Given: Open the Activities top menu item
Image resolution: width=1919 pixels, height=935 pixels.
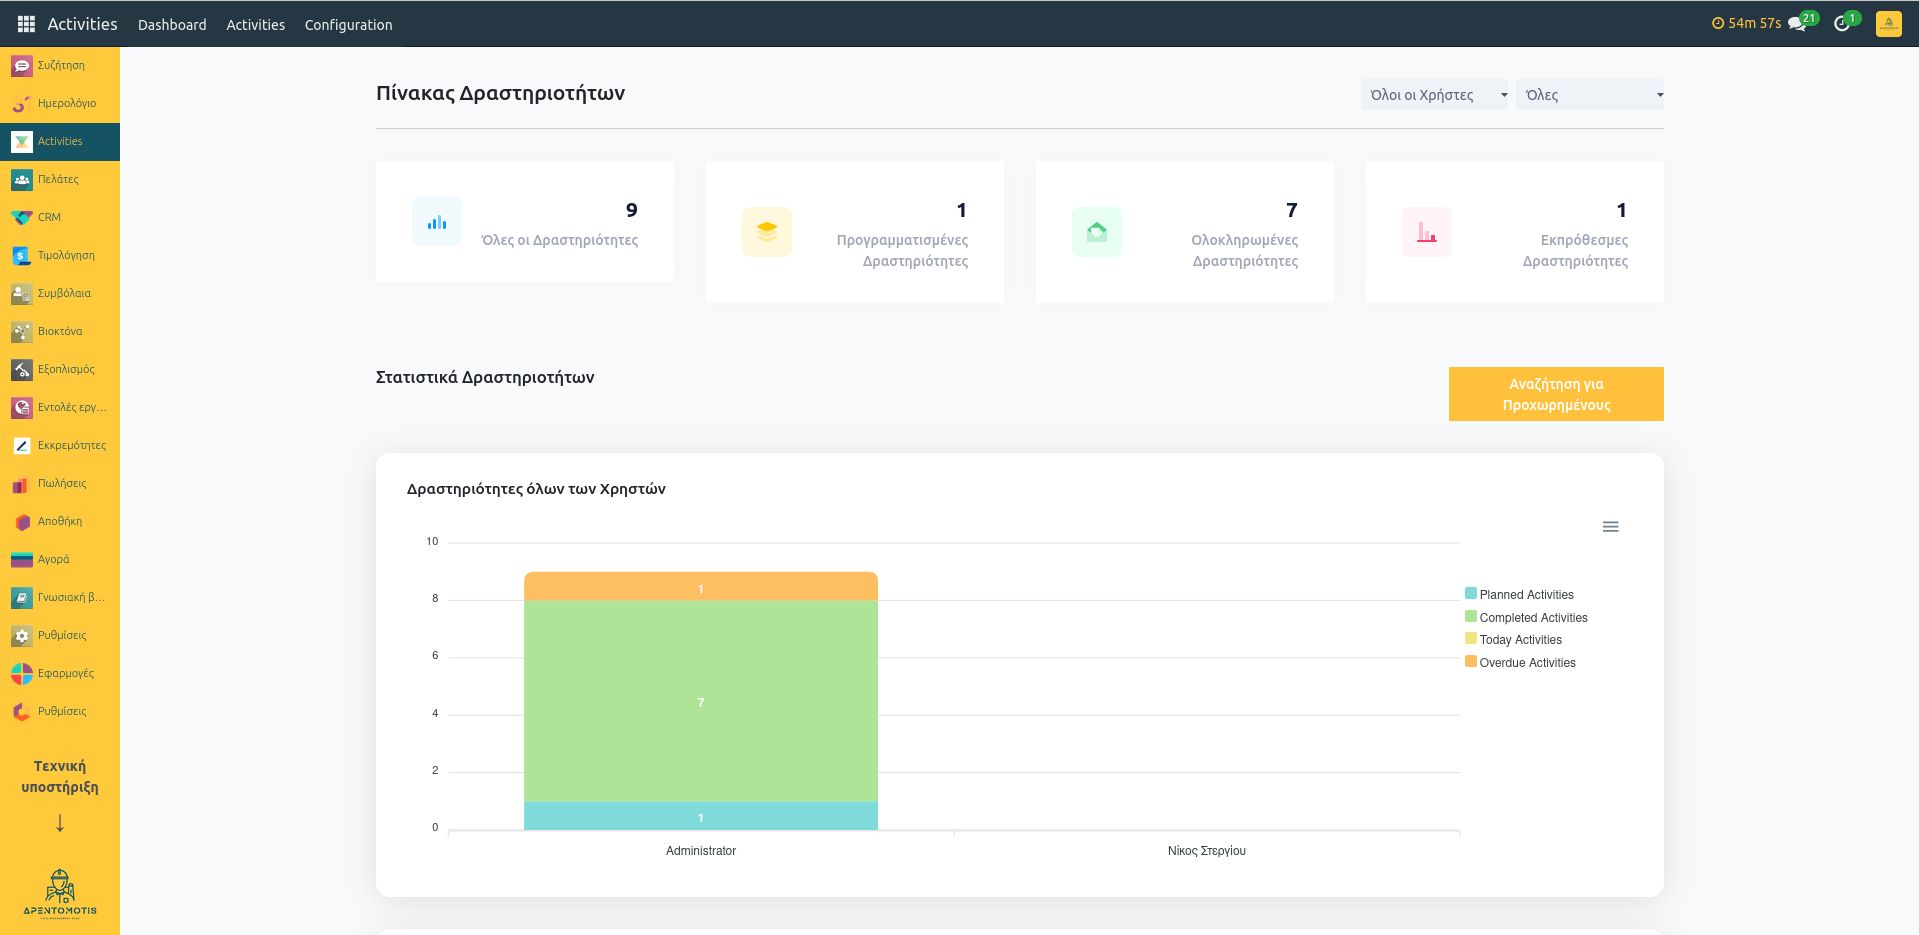Looking at the screenshot, I should pos(255,24).
